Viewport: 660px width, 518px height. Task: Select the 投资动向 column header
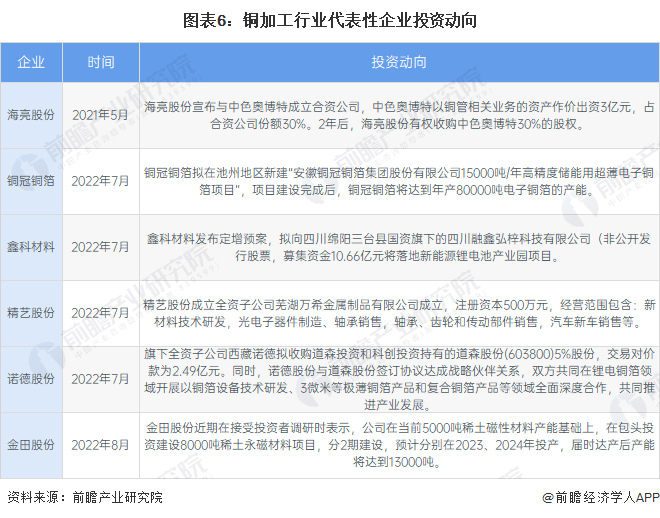coord(399,62)
